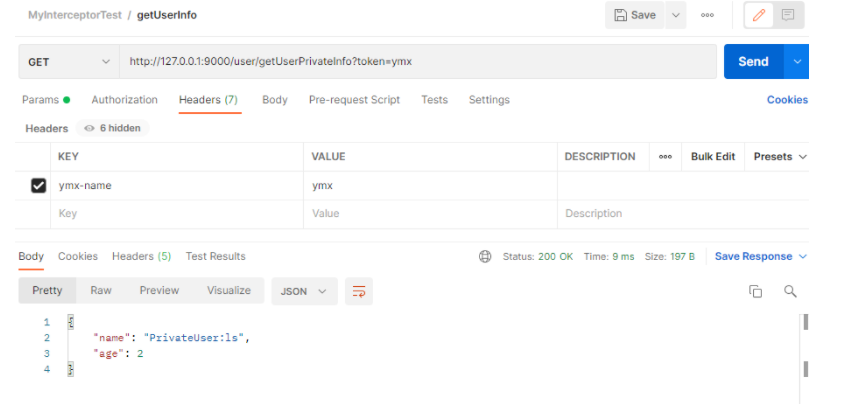Expand the Presets dropdown

pos(780,157)
